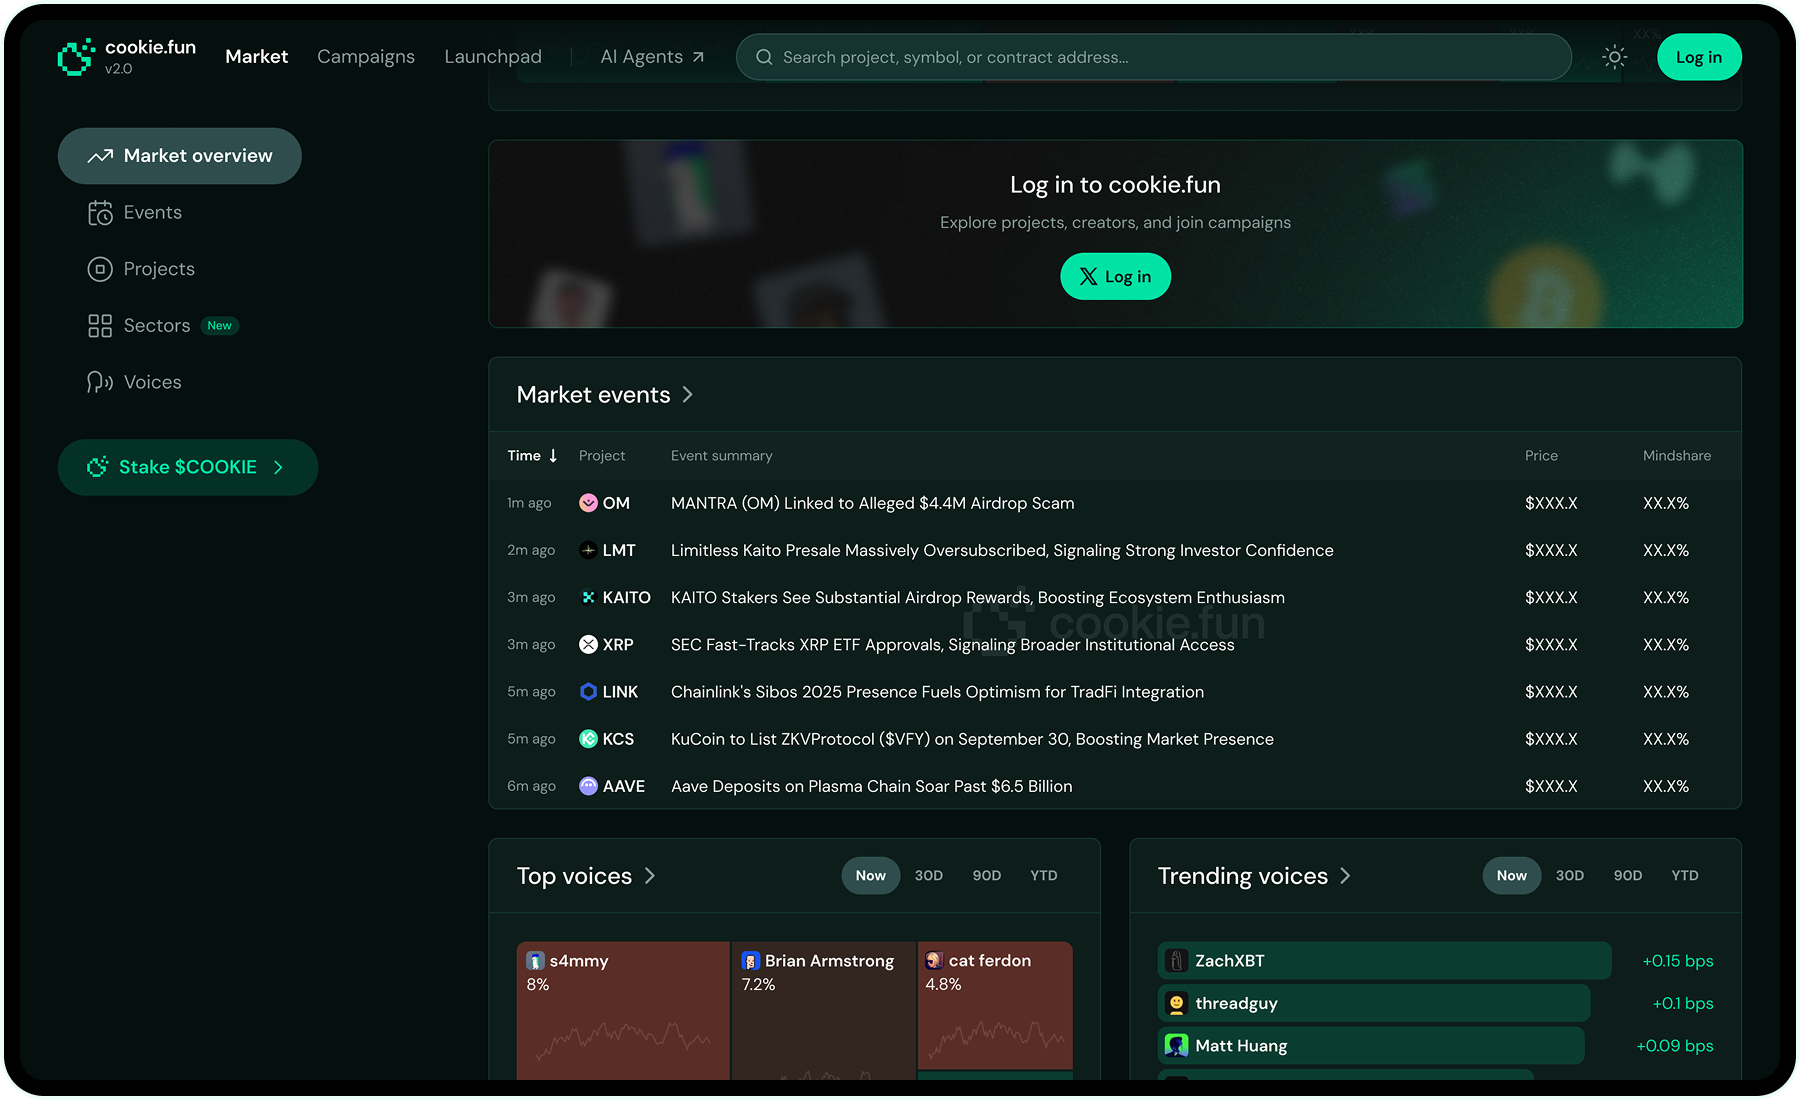Click the Mindshare column header
The height and width of the screenshot is (1100, 1800).
pos(1676,456)
